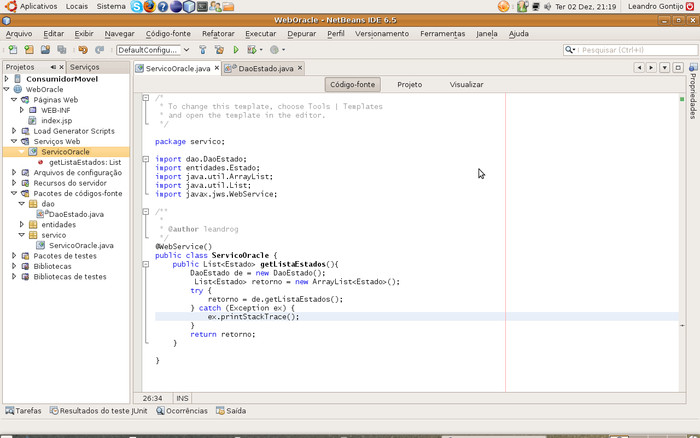Open the Propriedades side panel
Viewport: 700px width, 438px height.
click(x=693, y=91)
